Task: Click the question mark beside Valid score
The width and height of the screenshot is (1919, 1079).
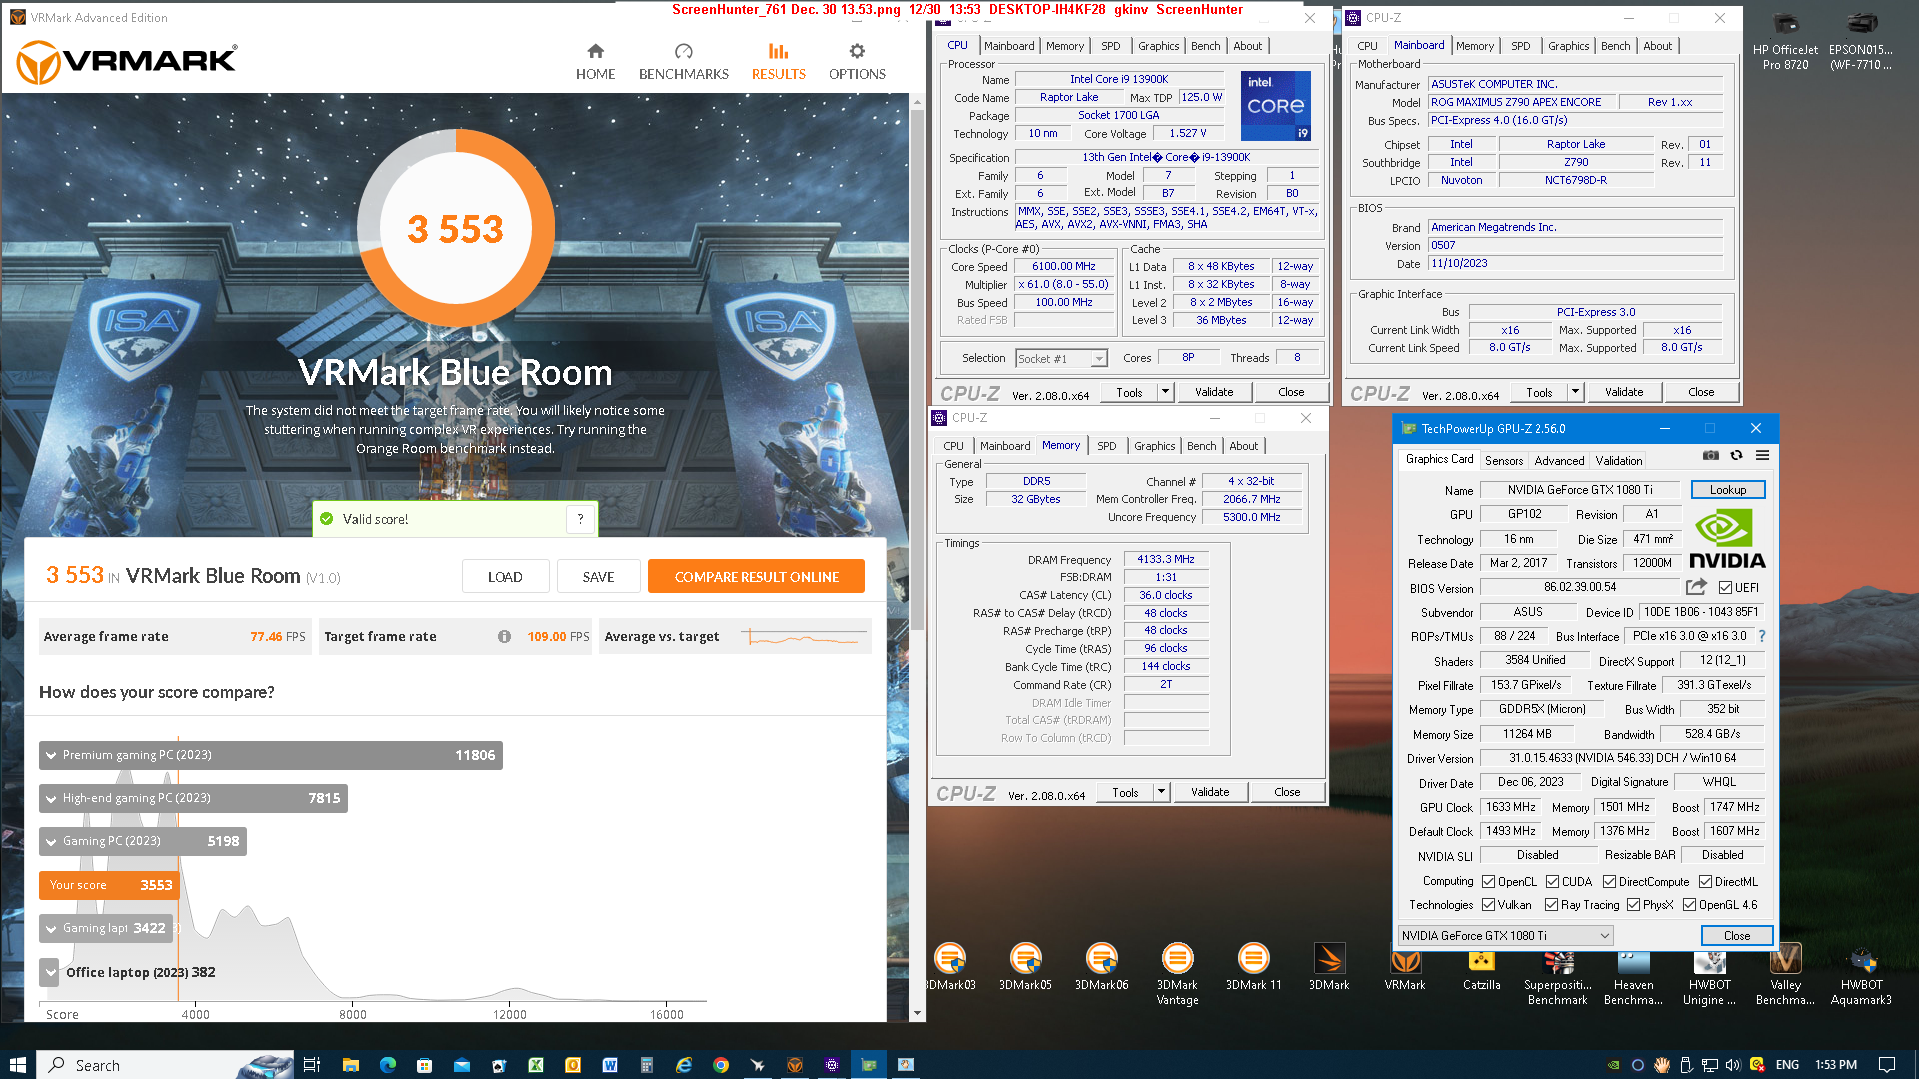Action: pos(580,519)
